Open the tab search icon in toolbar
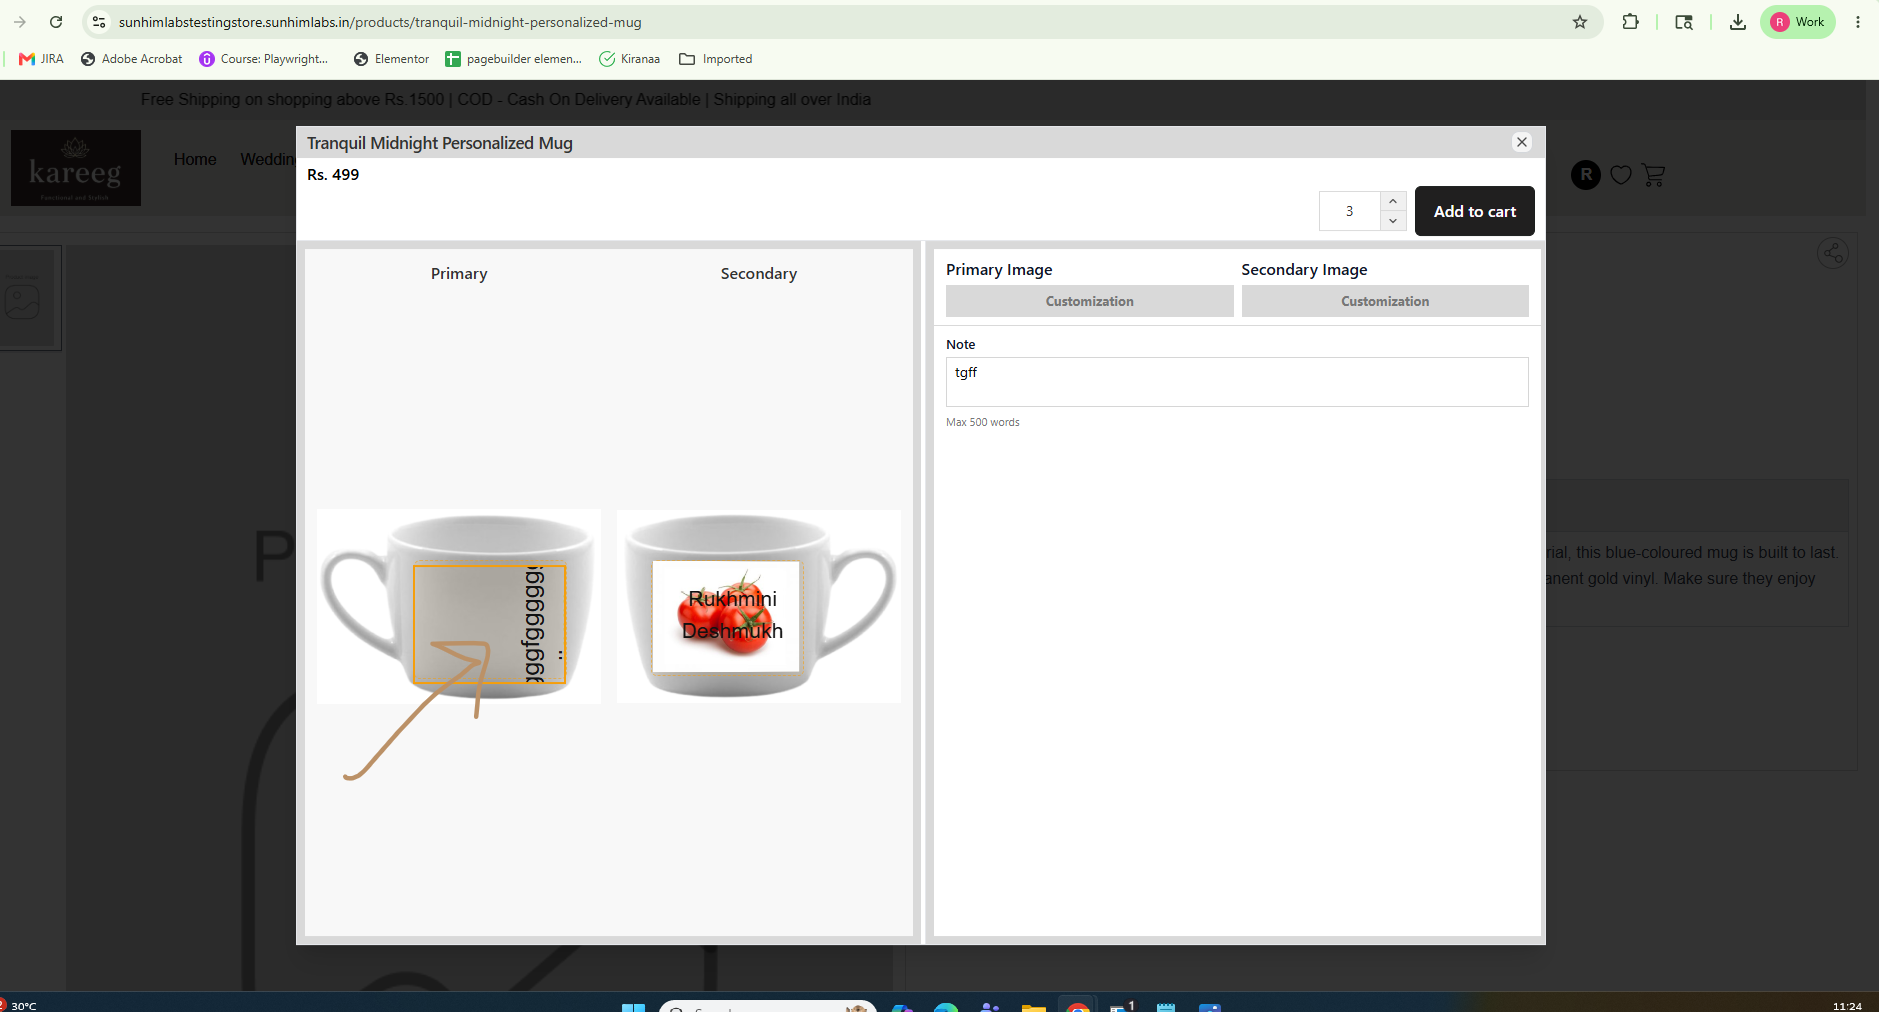The width and height of the screenshot is (1879, 1012). (x=1684, y=22)
